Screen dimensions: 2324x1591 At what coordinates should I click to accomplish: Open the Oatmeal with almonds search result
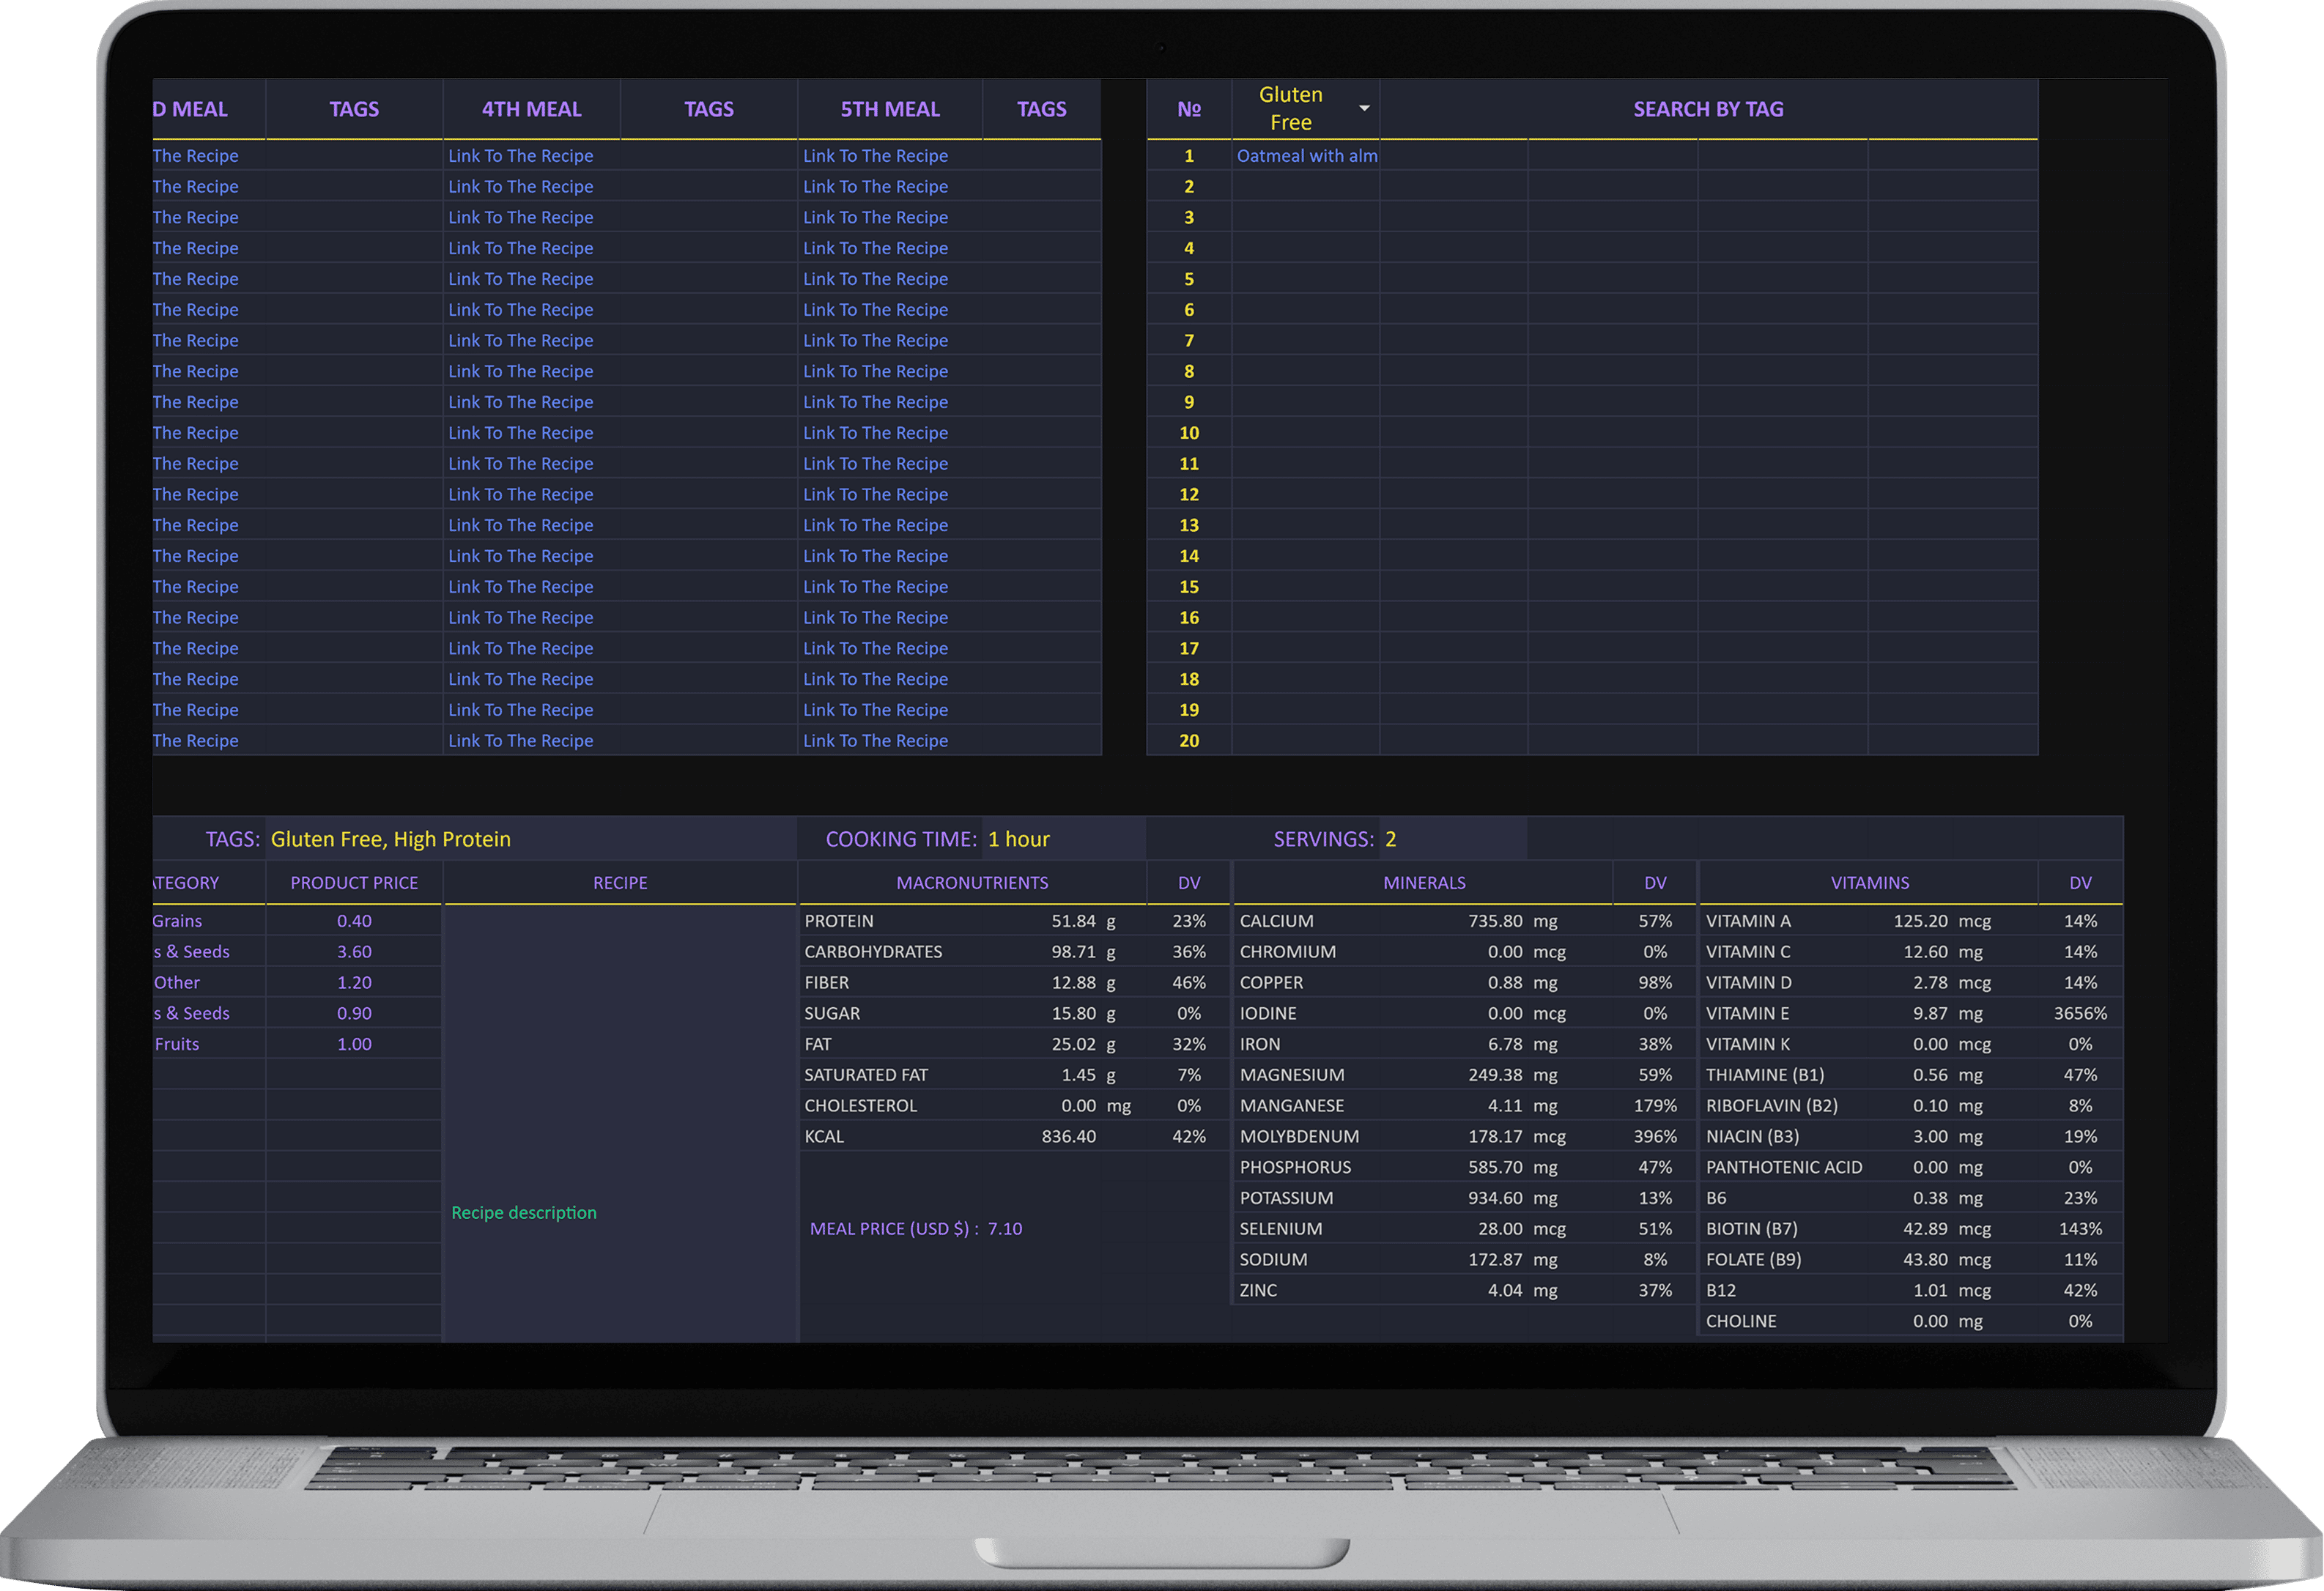click(x=1306, y=156)
